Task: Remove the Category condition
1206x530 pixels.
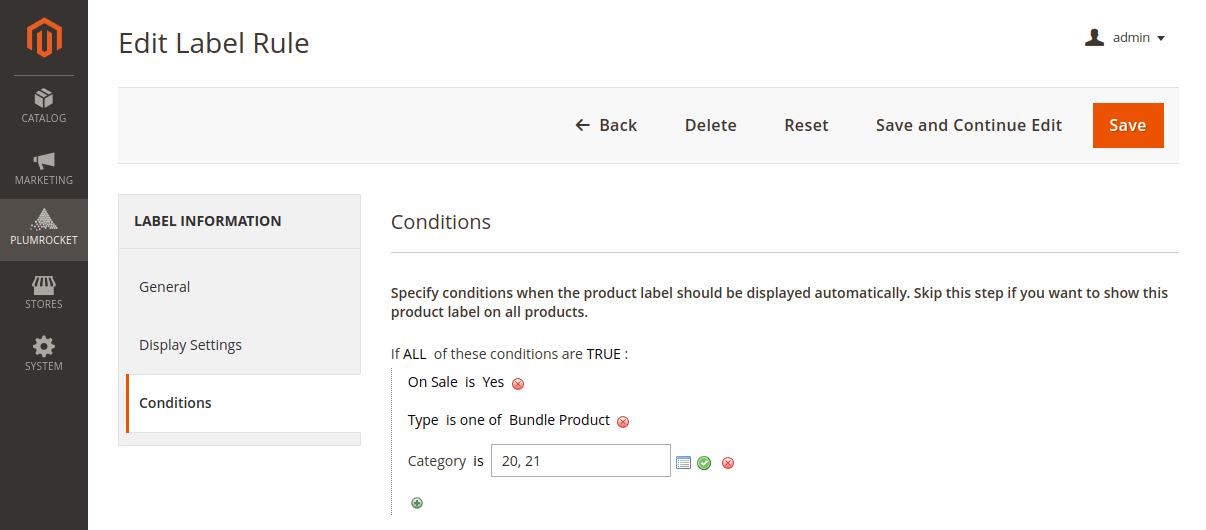Action: (728, 463)
